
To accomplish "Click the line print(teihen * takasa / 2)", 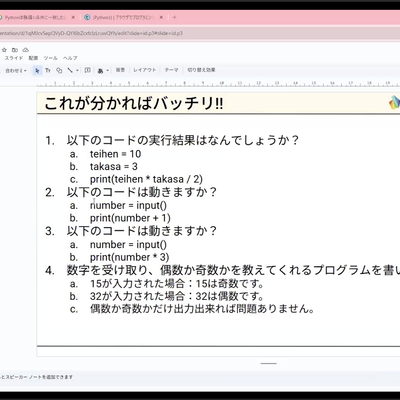I will click(x=146, y=179).
